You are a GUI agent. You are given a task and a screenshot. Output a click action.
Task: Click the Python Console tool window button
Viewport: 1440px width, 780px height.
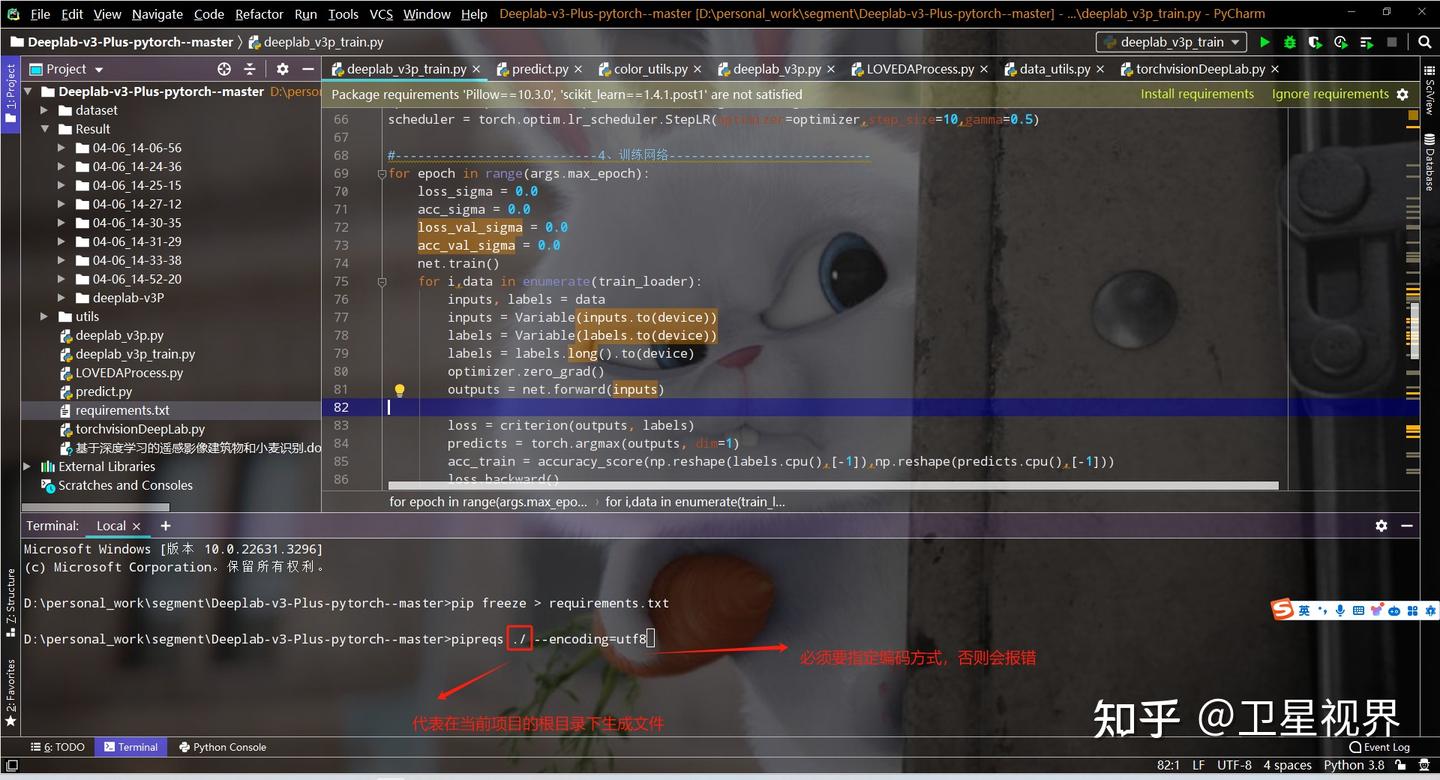point(222,747)
